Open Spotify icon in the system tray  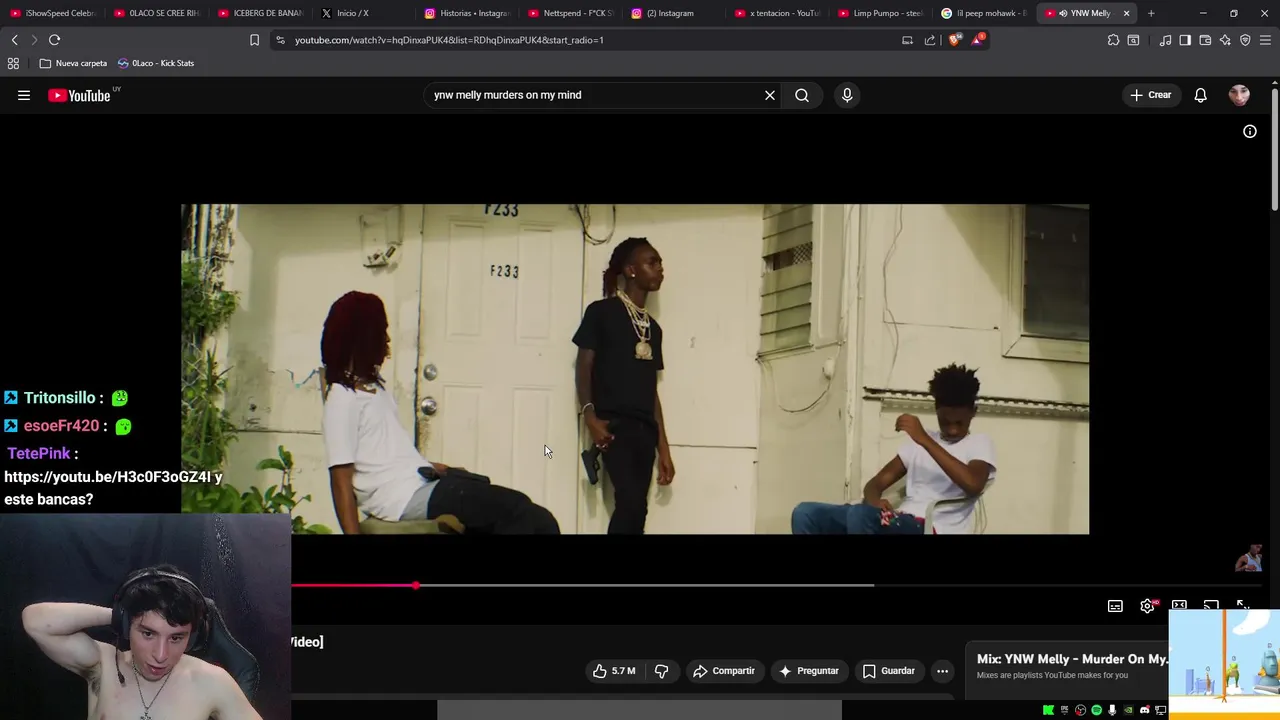pyautogui.click(x=1096, y=710)
